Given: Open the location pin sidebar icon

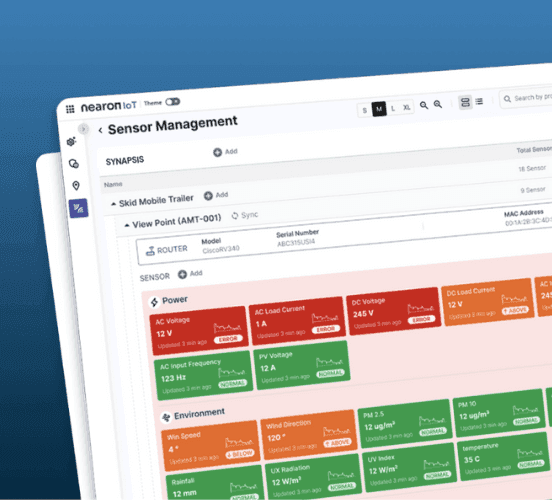Looking at the screenshot, I should [76, 185].
